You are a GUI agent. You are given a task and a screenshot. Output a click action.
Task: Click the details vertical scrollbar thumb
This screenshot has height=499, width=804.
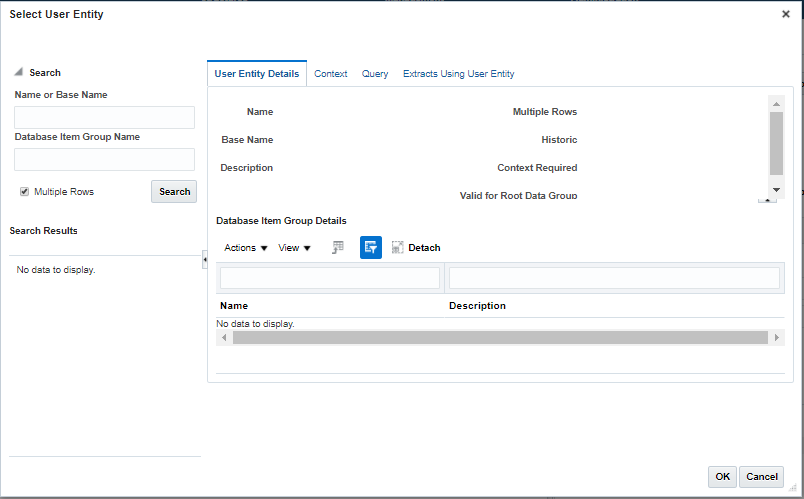pyautogui.click(x=776, y=144)
